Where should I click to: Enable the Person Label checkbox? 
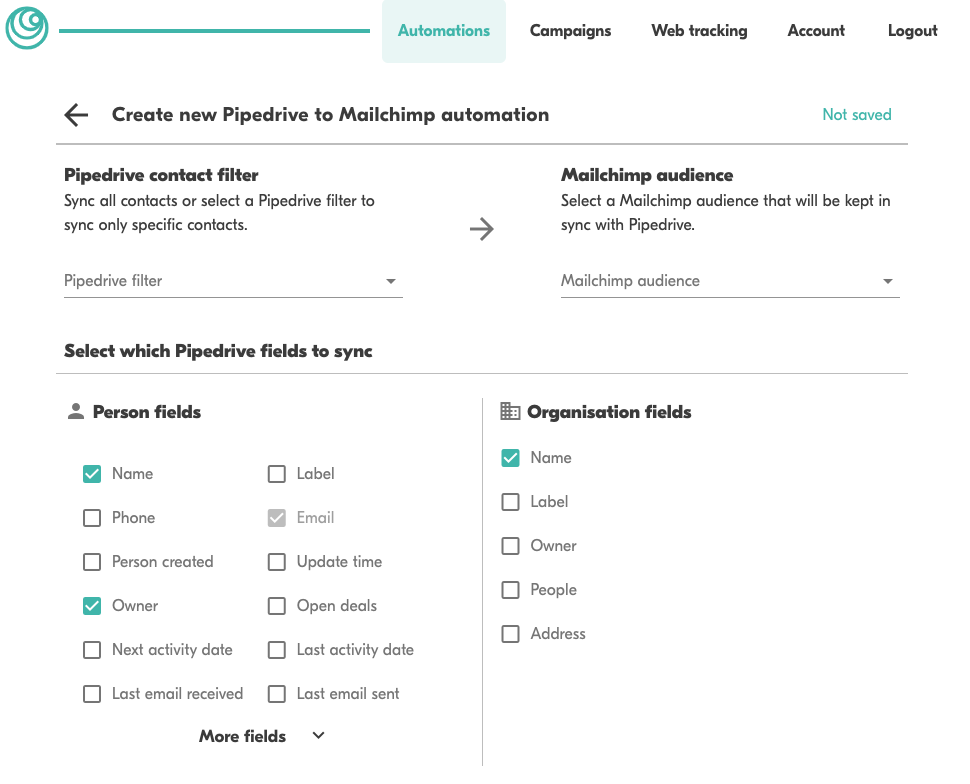(277, 474)
